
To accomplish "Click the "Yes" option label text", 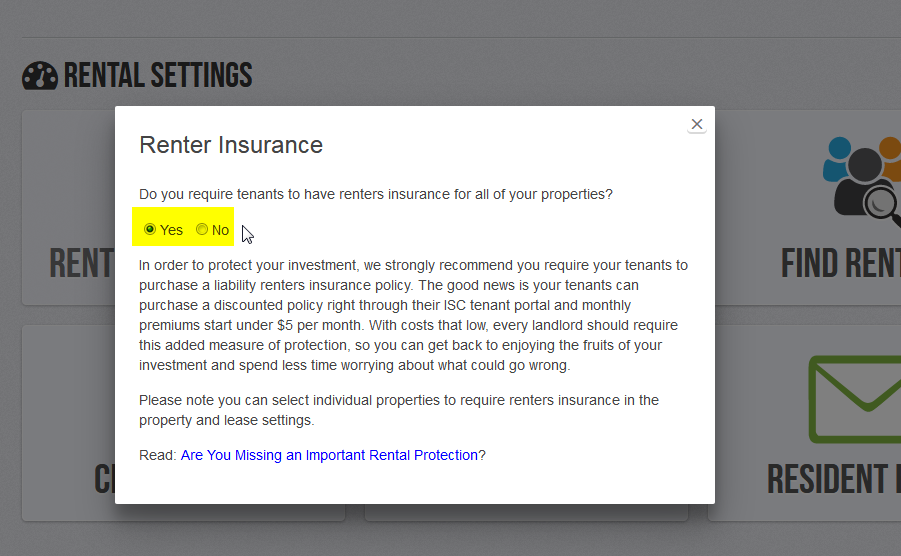I will 171,230.
